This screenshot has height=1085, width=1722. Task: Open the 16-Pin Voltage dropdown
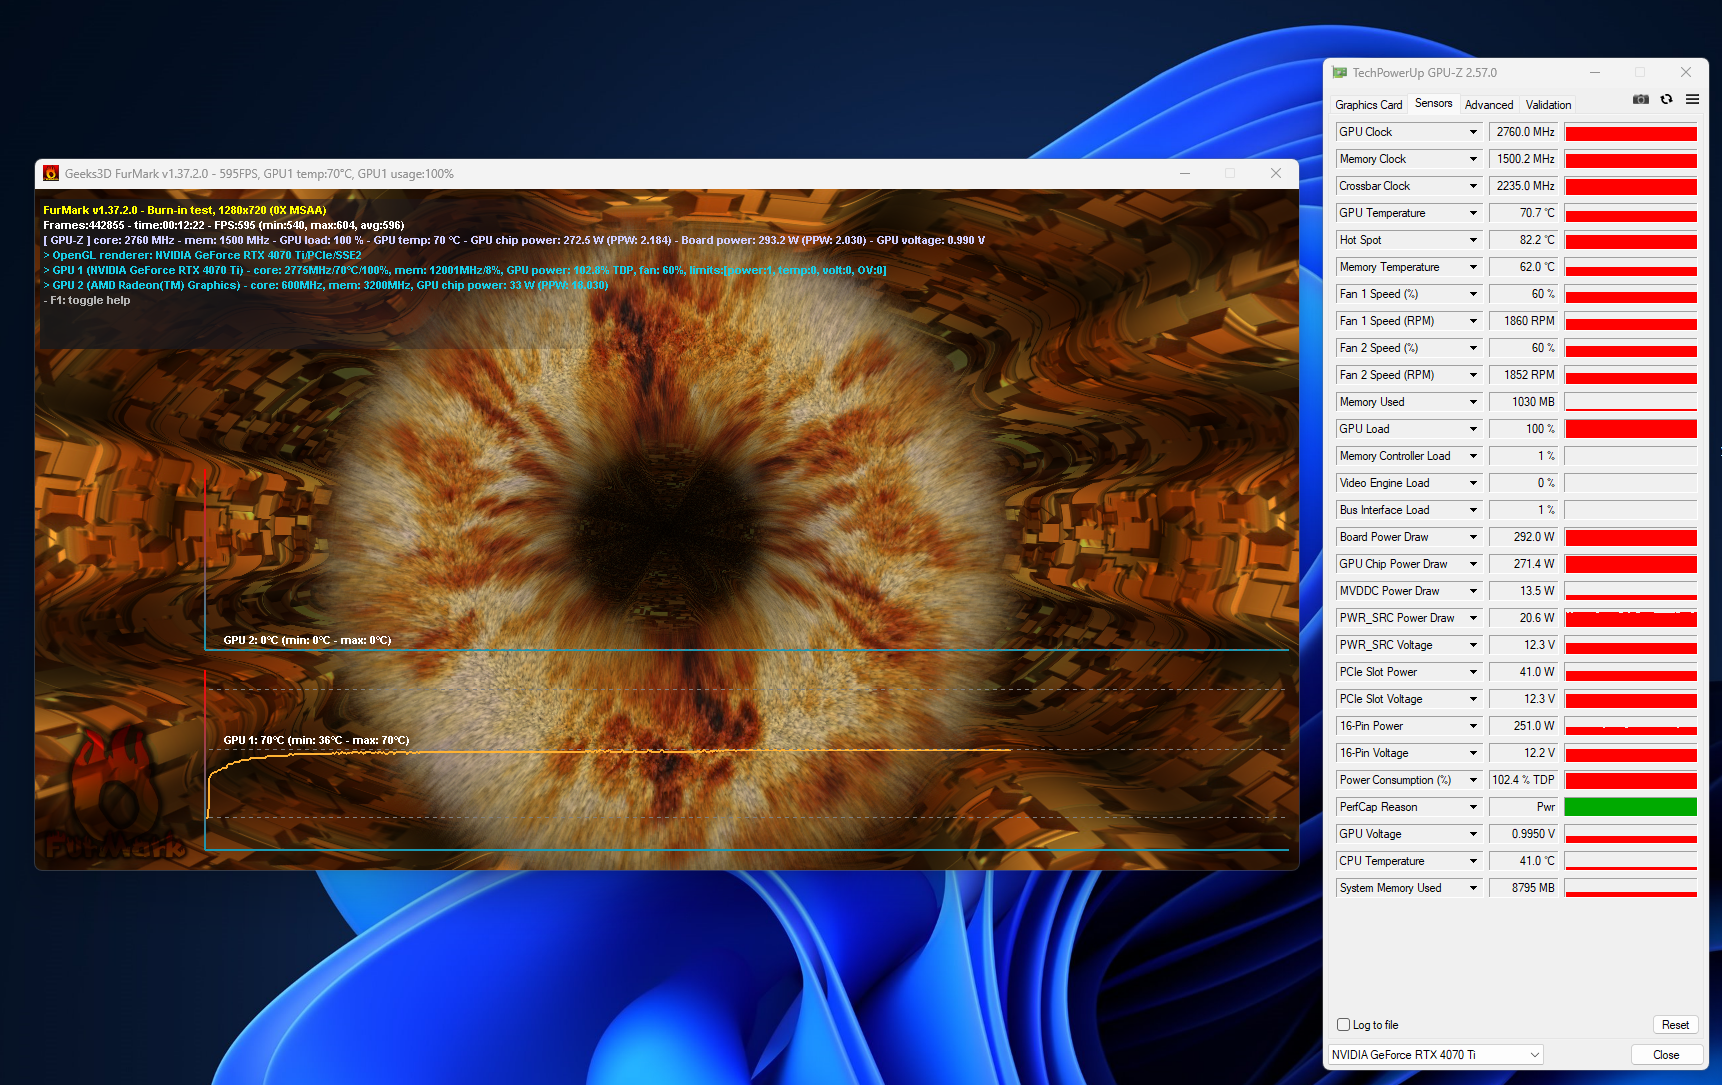pyautogui.click(x=1473, y=753)
